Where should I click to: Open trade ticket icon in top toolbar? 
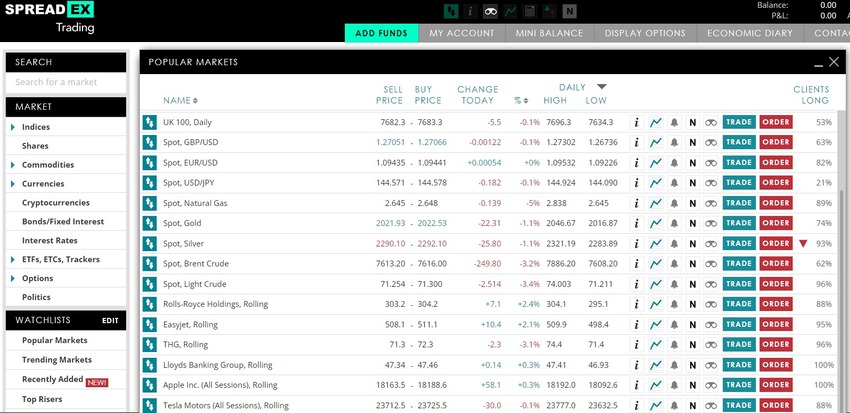point(451,11)
